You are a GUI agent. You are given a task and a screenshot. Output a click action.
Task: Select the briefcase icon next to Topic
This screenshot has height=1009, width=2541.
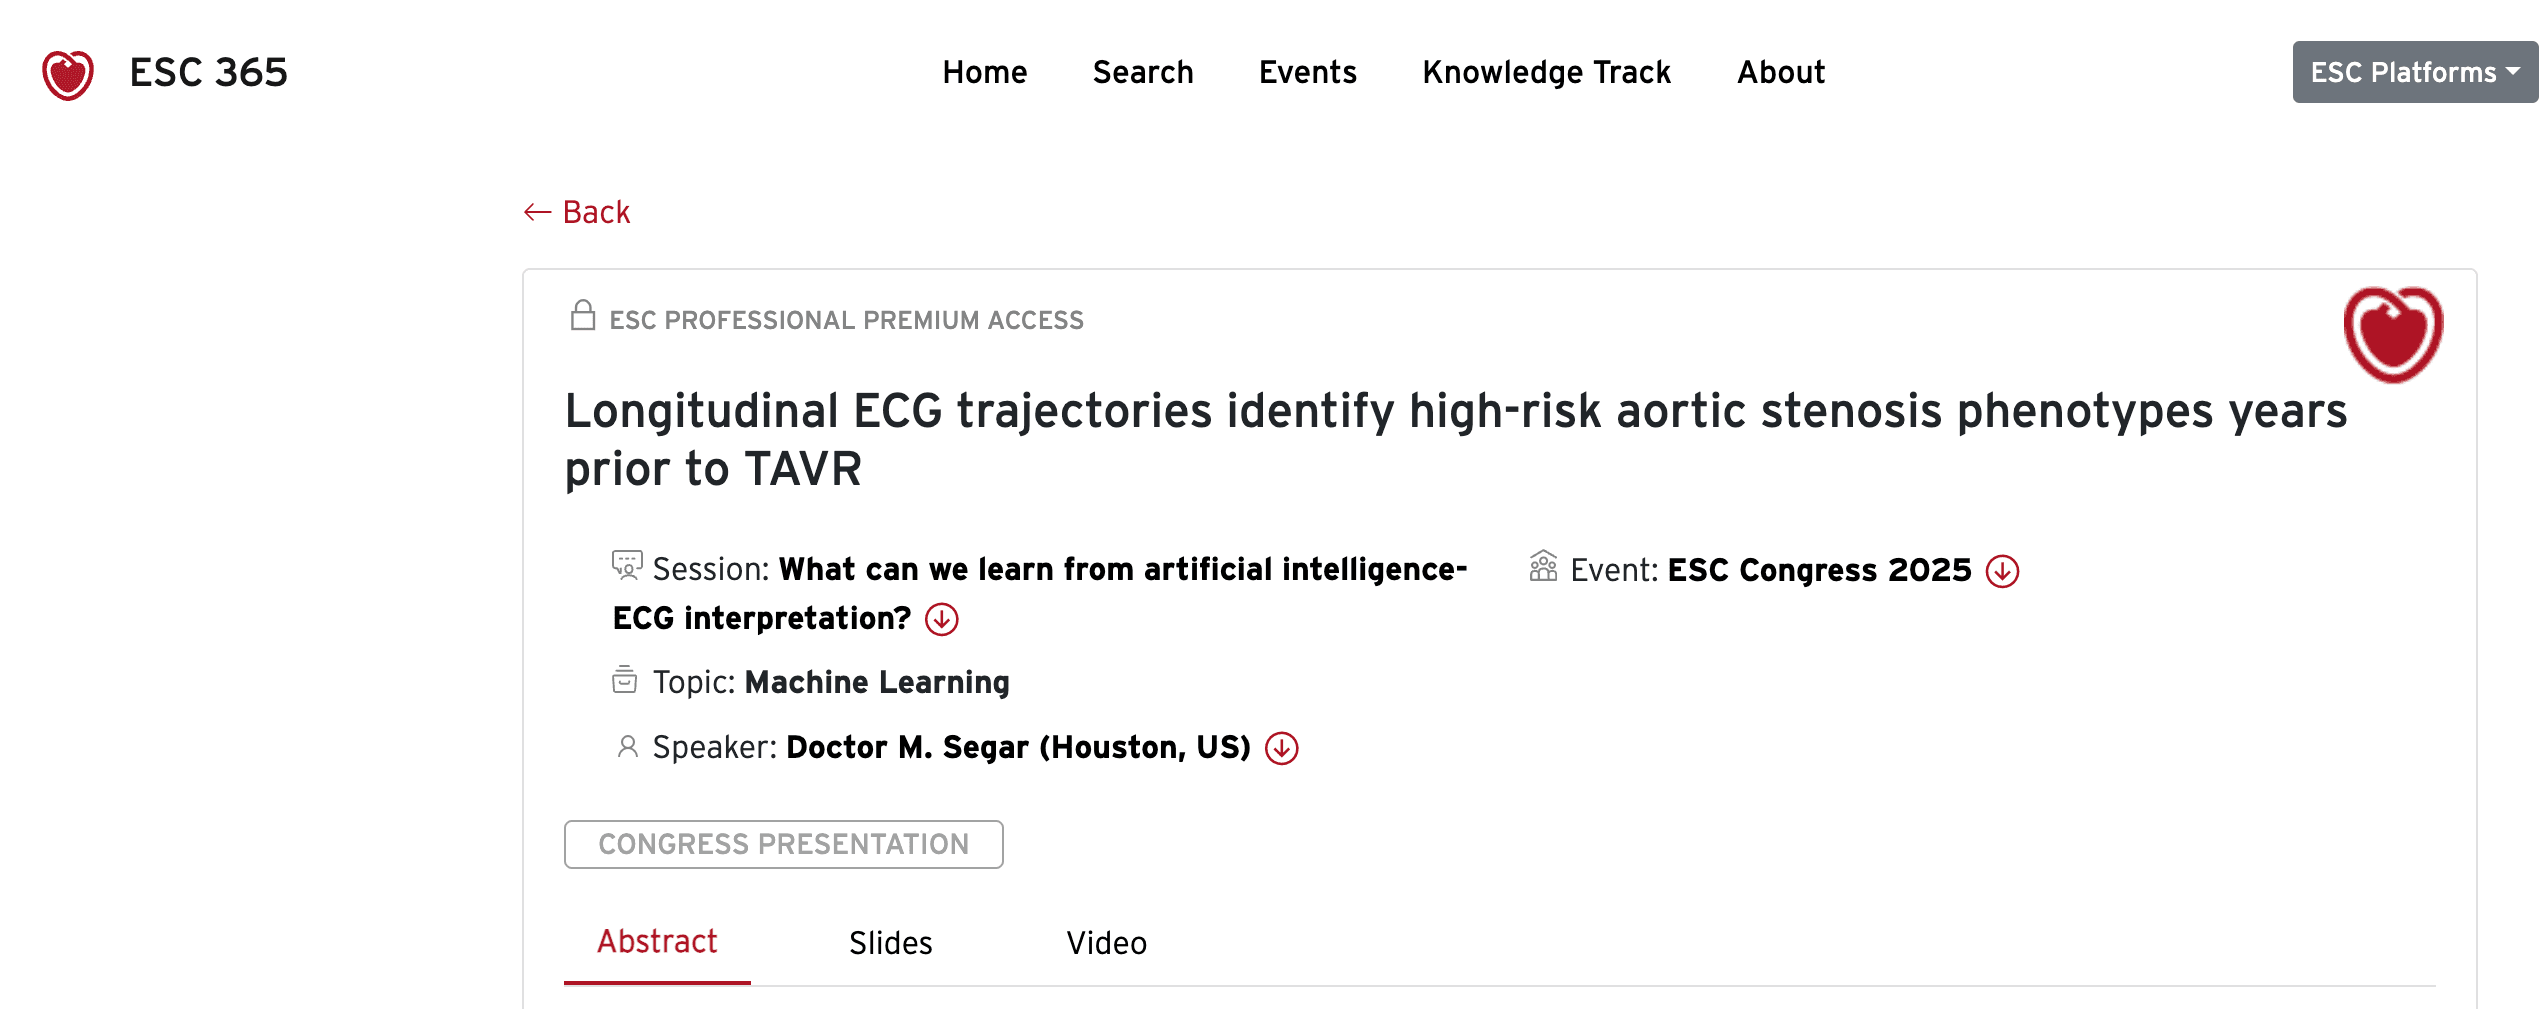tap(624, 681)
